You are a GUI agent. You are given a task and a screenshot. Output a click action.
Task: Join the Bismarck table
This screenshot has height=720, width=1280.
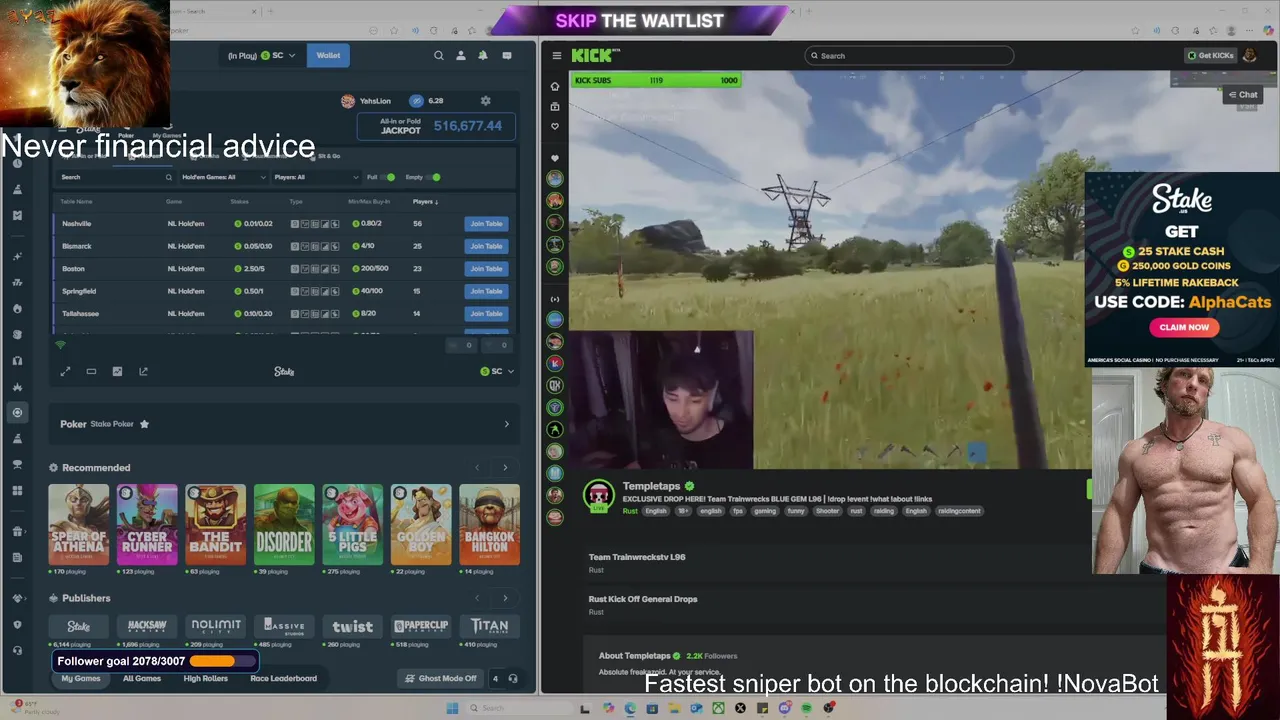486,246
